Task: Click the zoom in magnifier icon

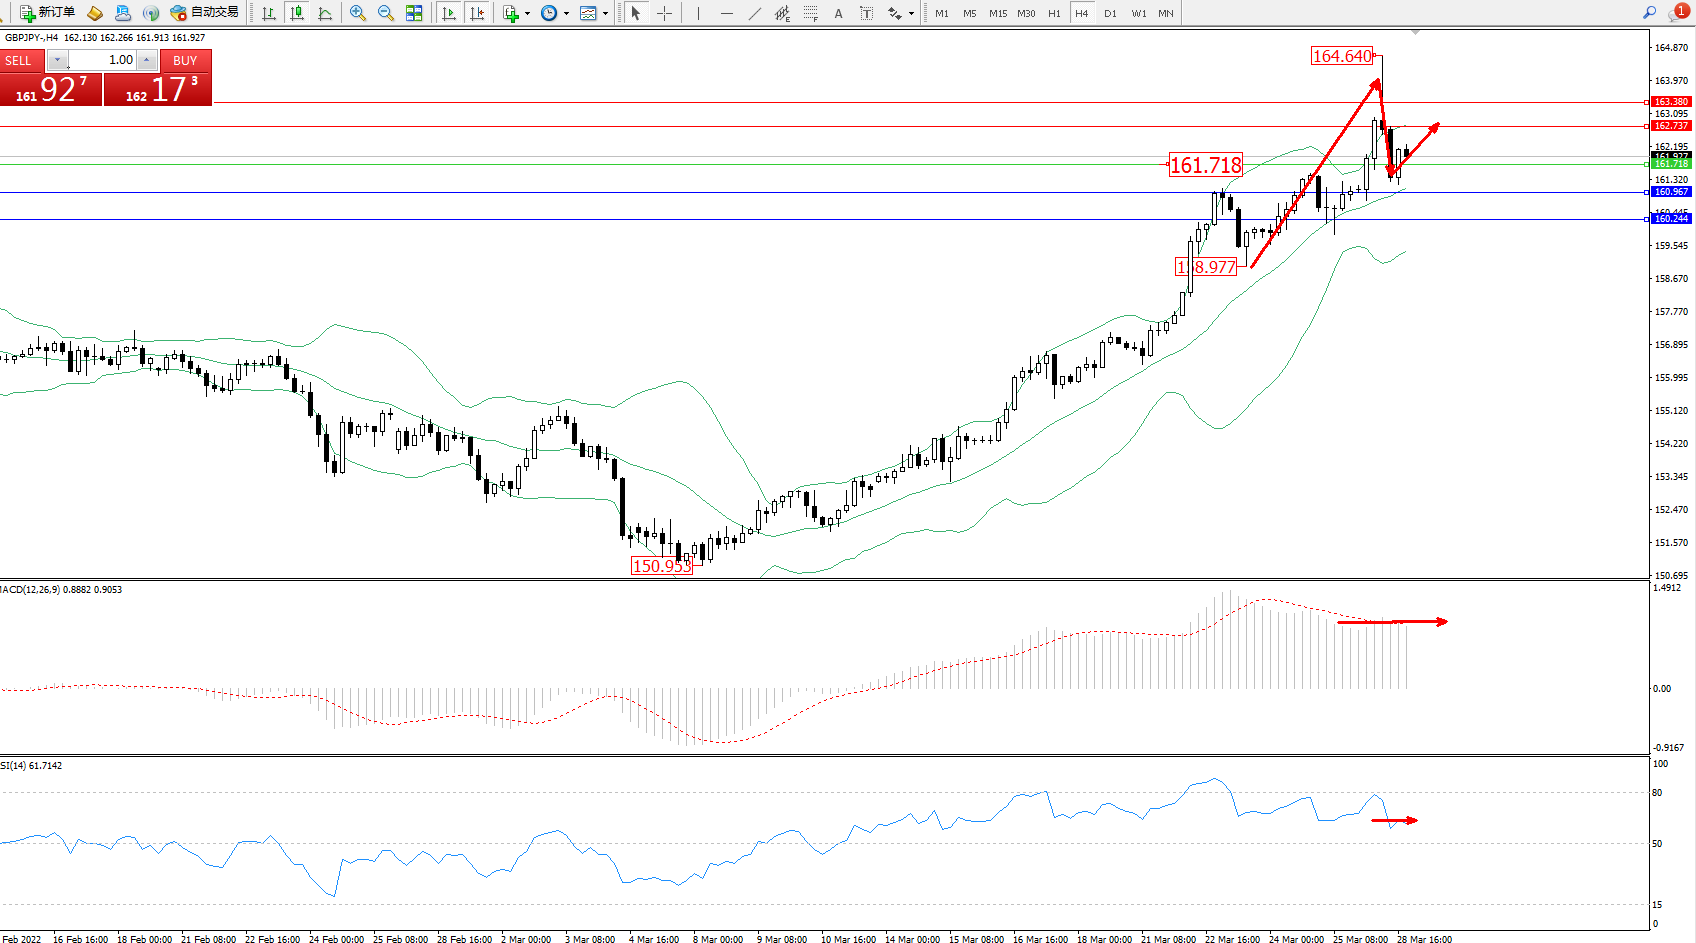Action: coord(357,13)
